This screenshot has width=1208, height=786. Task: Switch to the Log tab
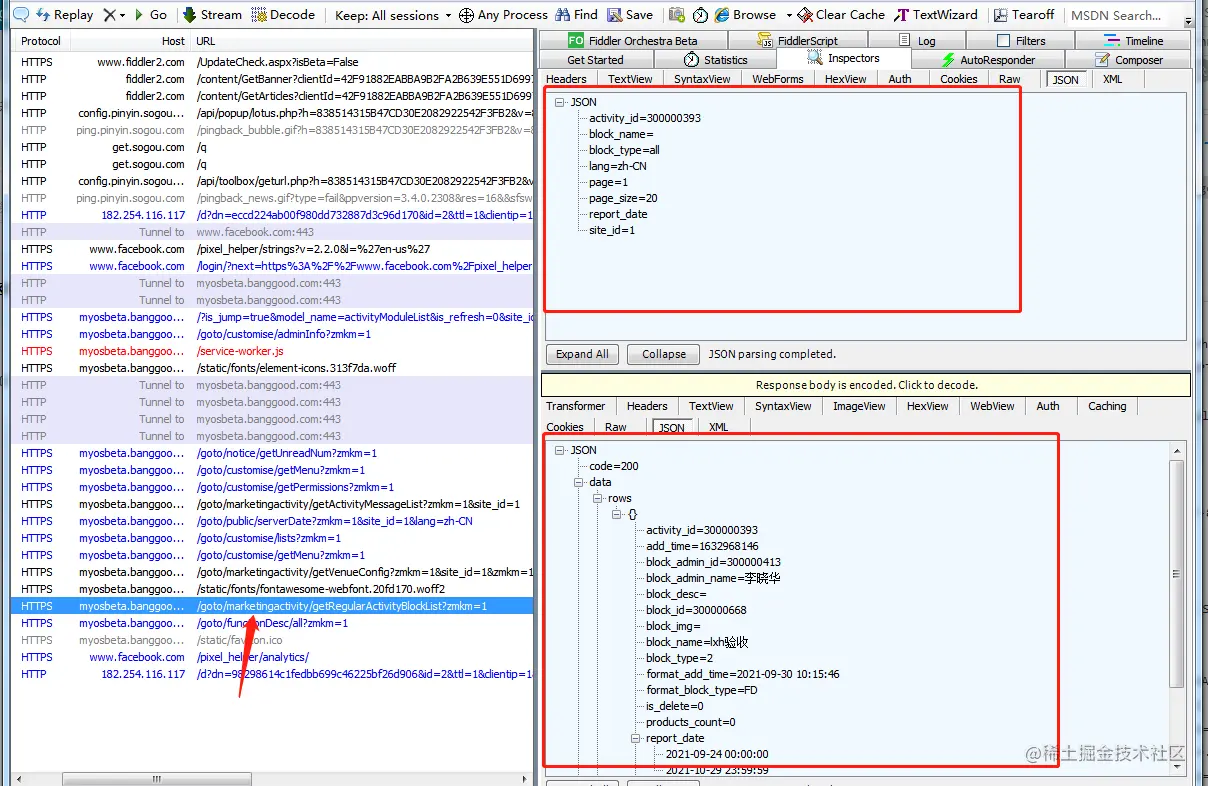click(917, 40)
